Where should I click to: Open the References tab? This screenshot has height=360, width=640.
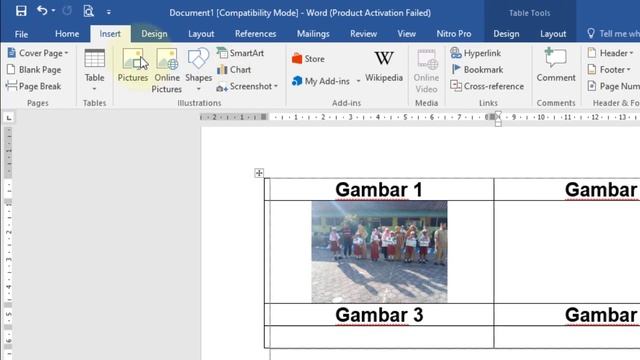click(x=256, y=34)
